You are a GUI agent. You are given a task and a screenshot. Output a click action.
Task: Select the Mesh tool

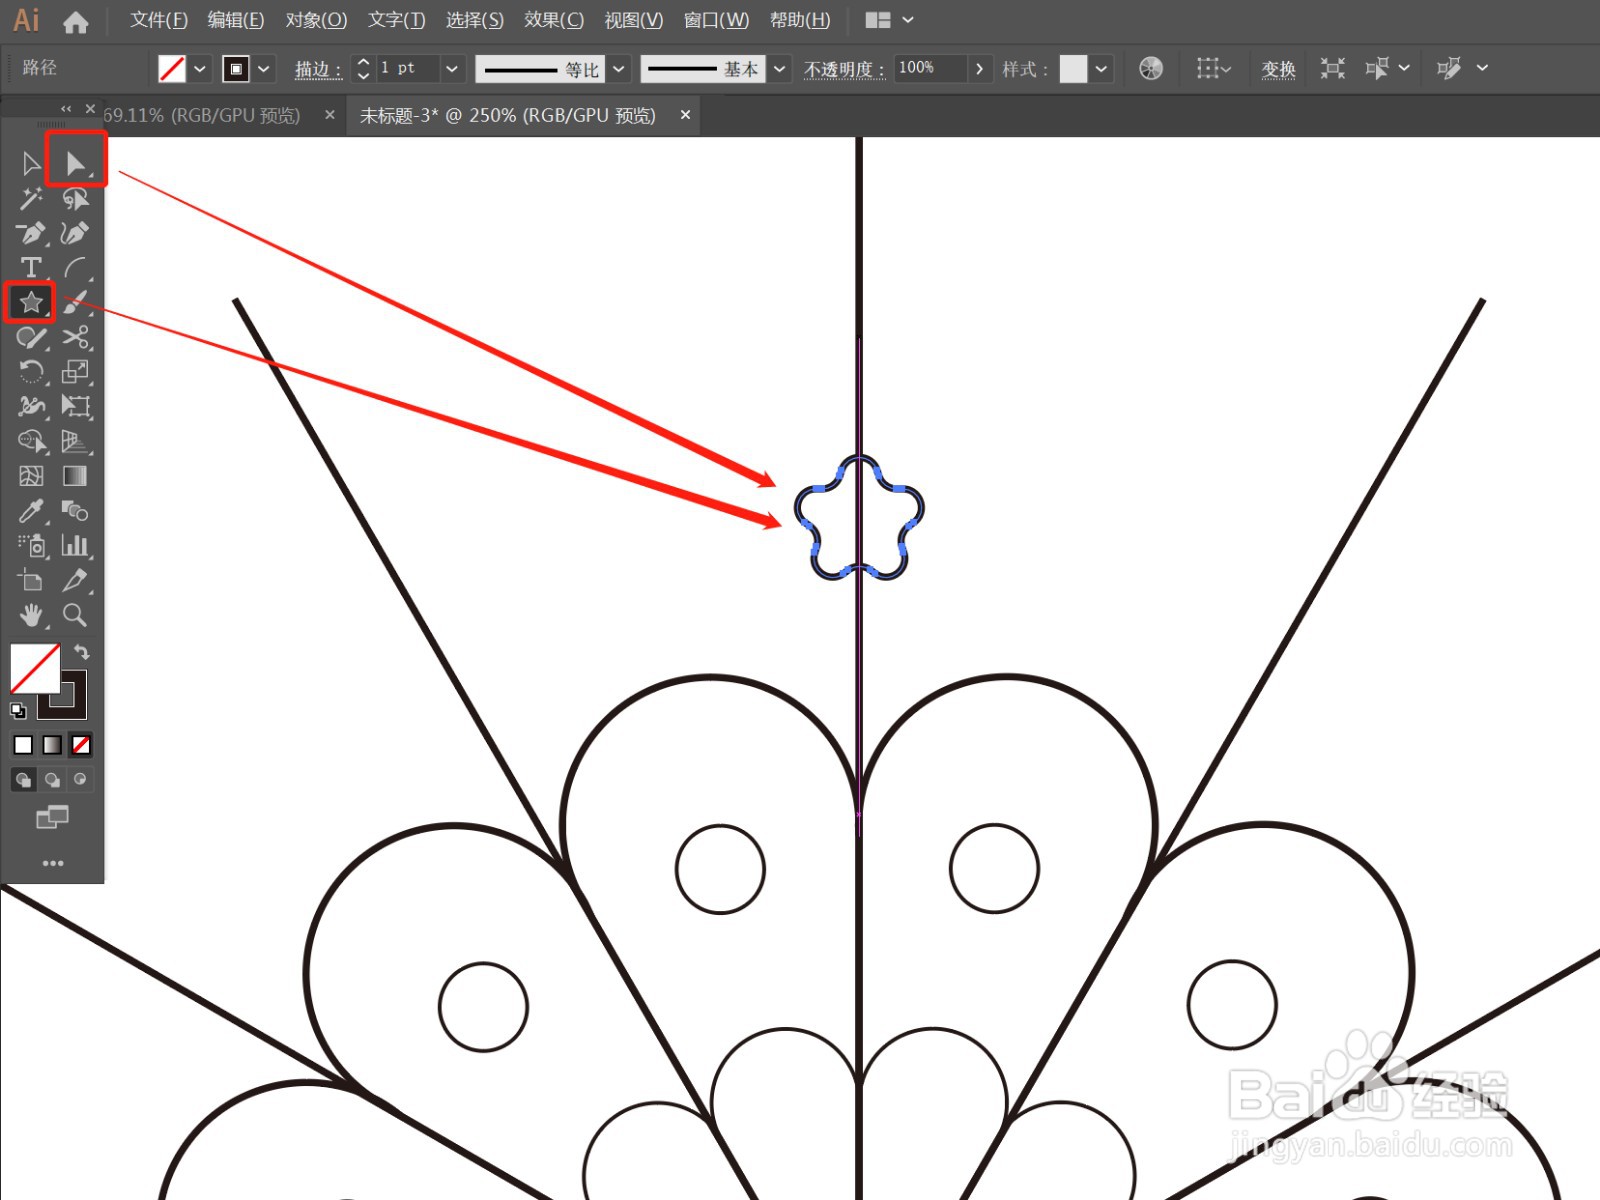31,476
